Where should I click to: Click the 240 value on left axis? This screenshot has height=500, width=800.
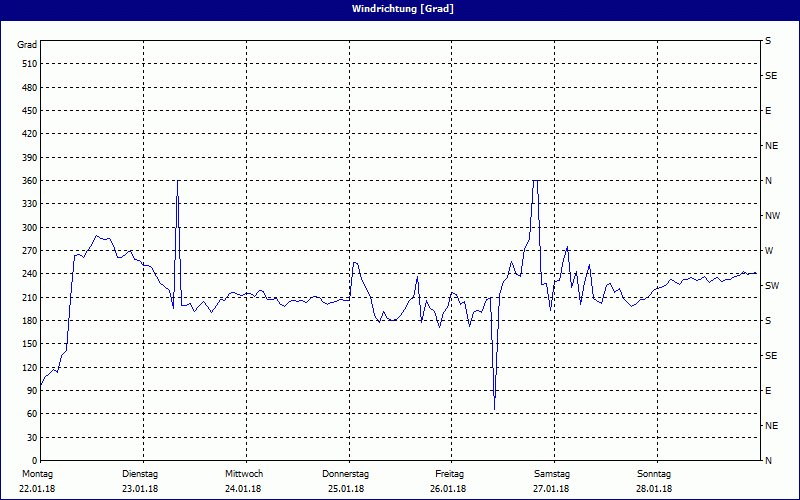click(x=29, y=274)
